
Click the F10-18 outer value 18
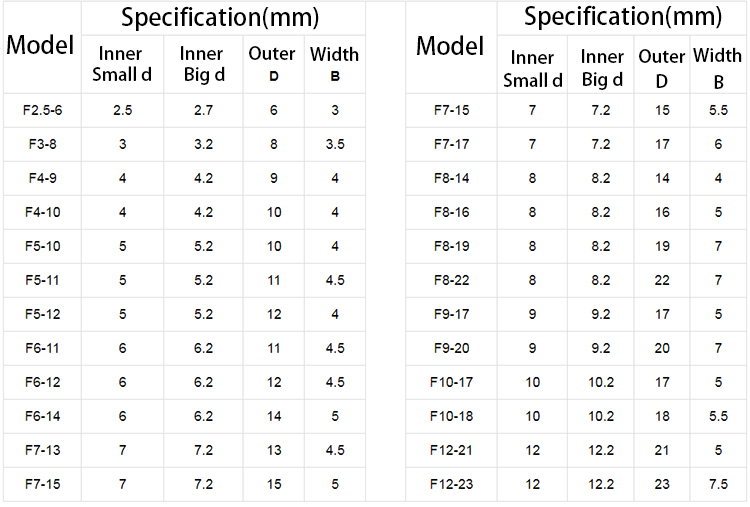662,416
